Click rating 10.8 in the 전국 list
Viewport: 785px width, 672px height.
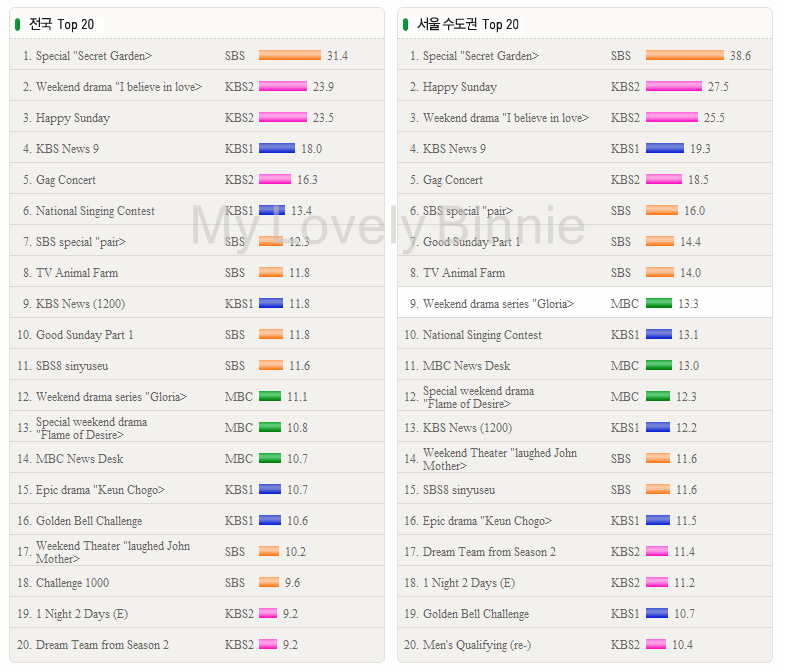pyautogui.click(x=297, y=428)
